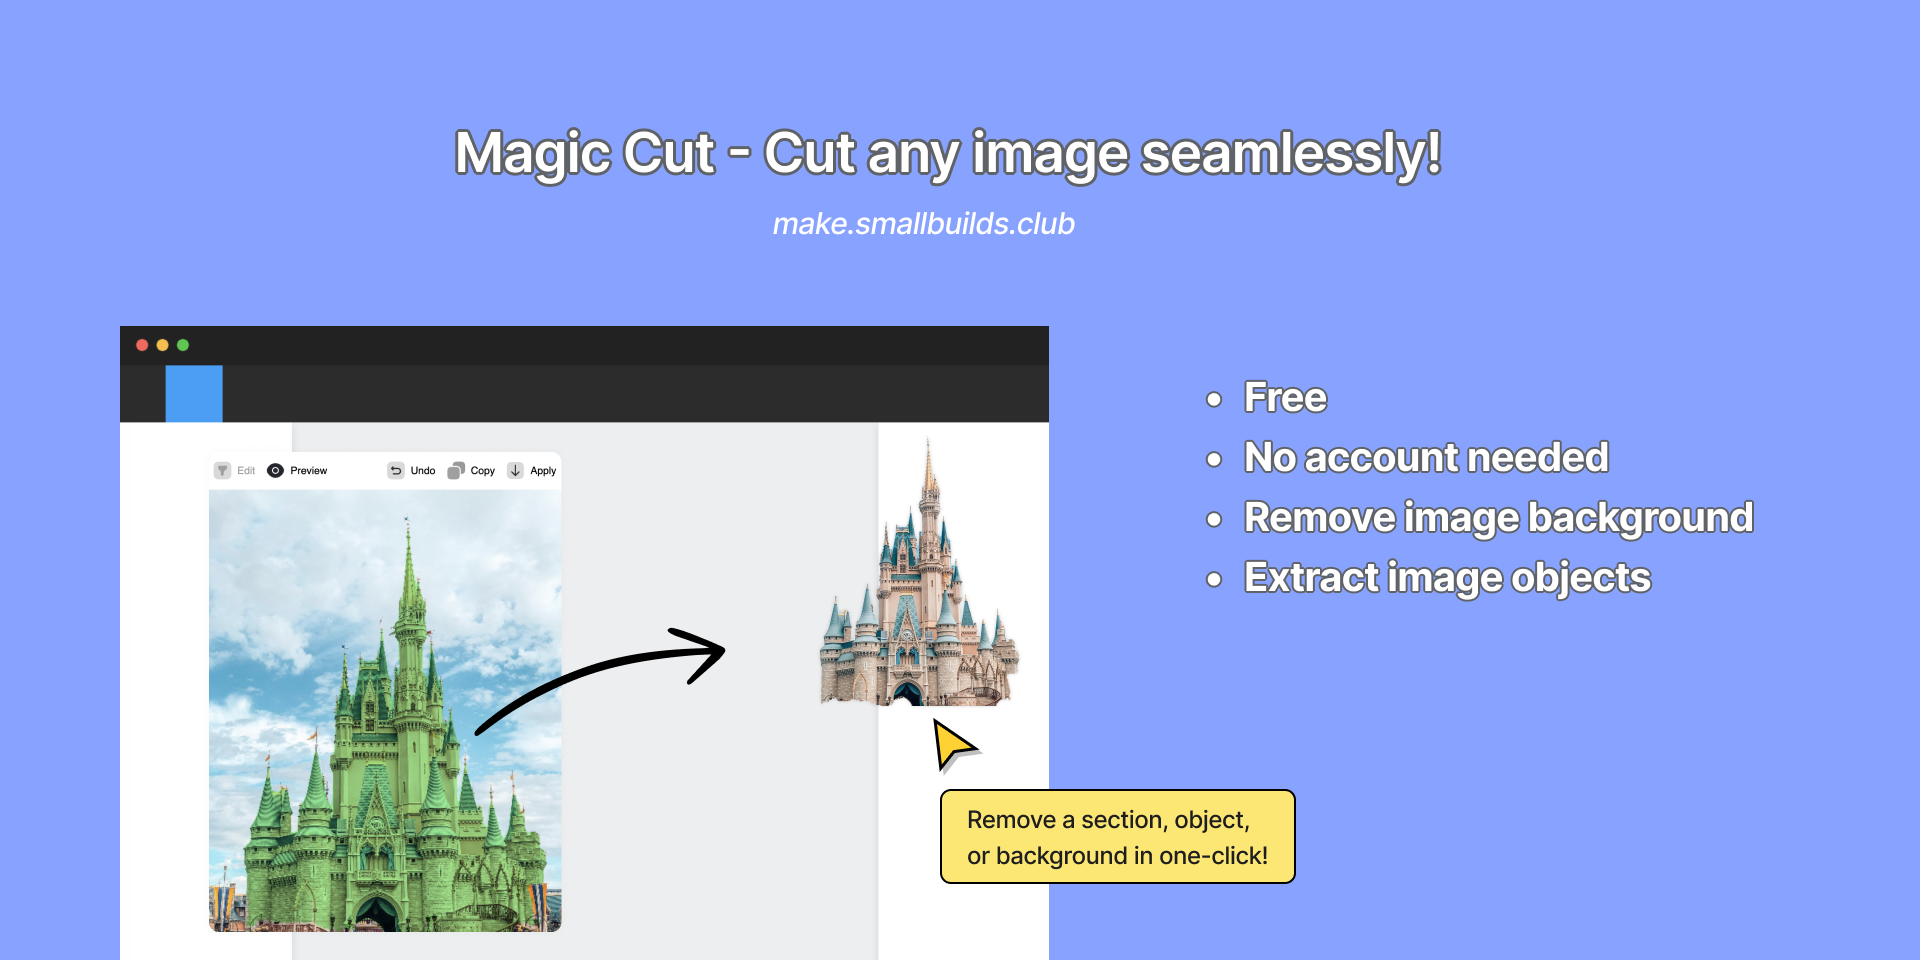Image resolution: width=1920 pixels, height=960 pixels.
Task: Click the extracted castle cutout image
Action: coord(919,574)
